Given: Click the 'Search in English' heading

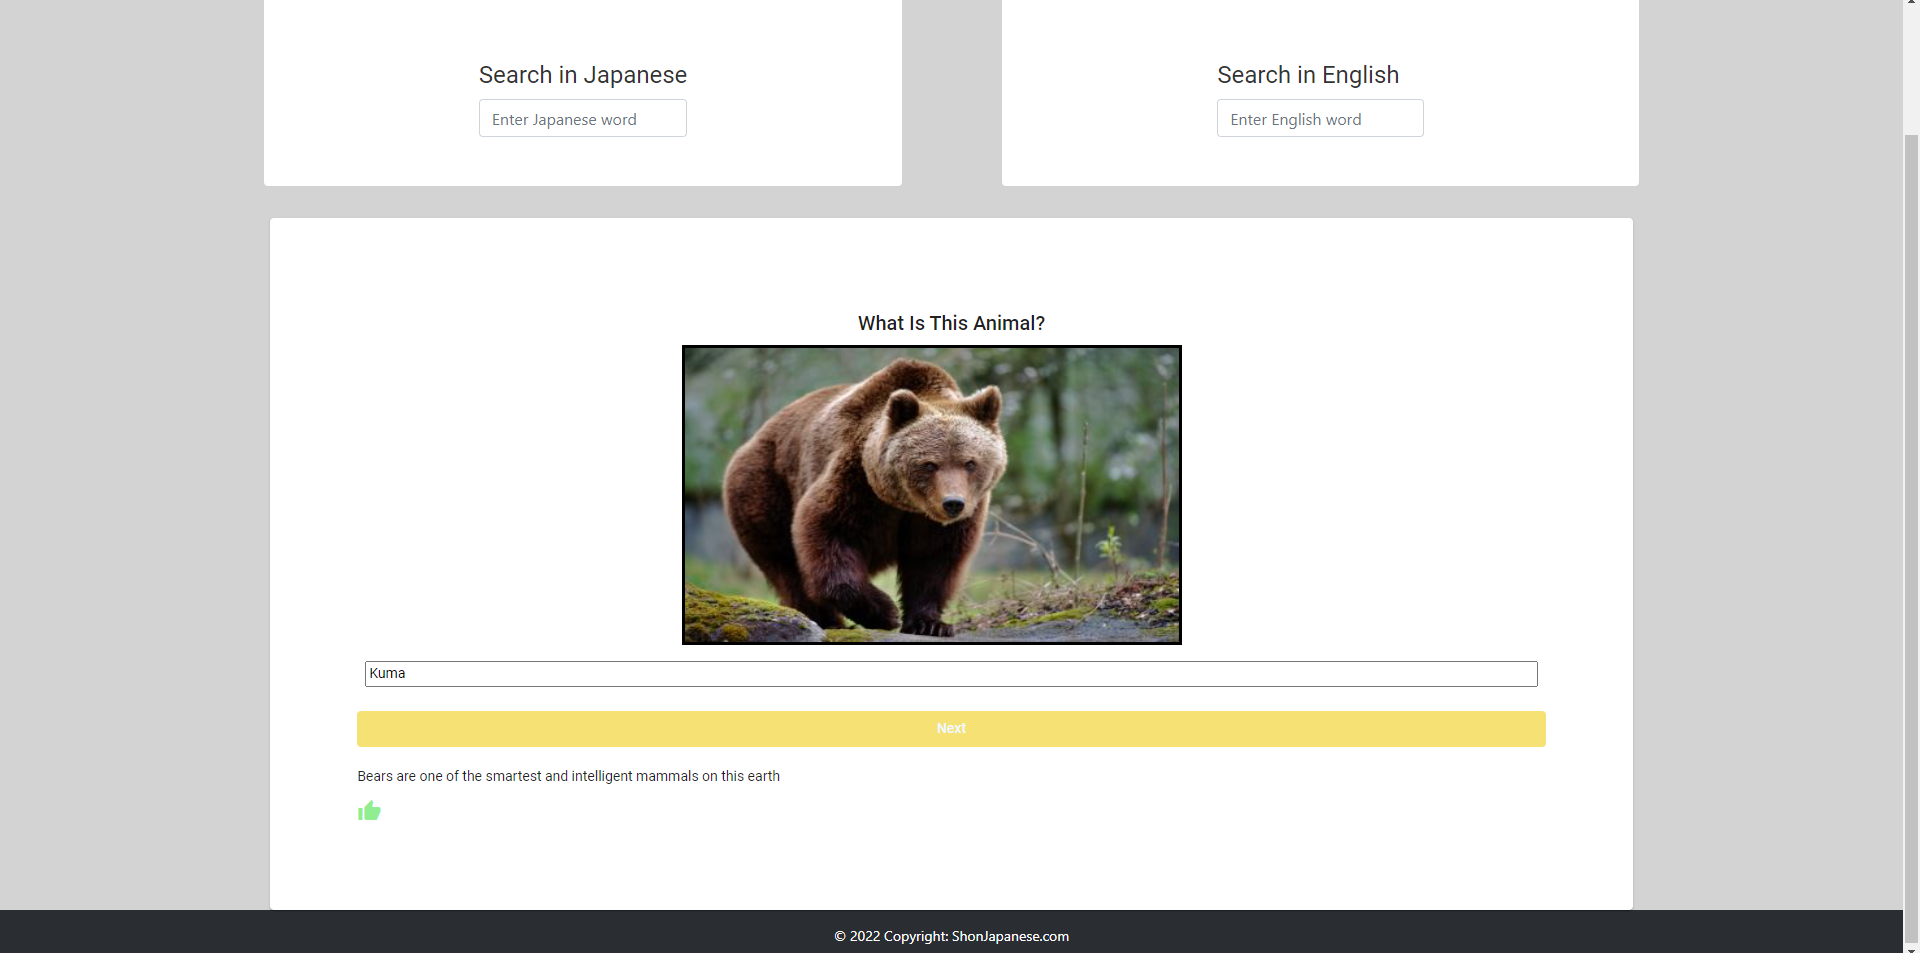Looking at the screenshot, I should 1308,75.
